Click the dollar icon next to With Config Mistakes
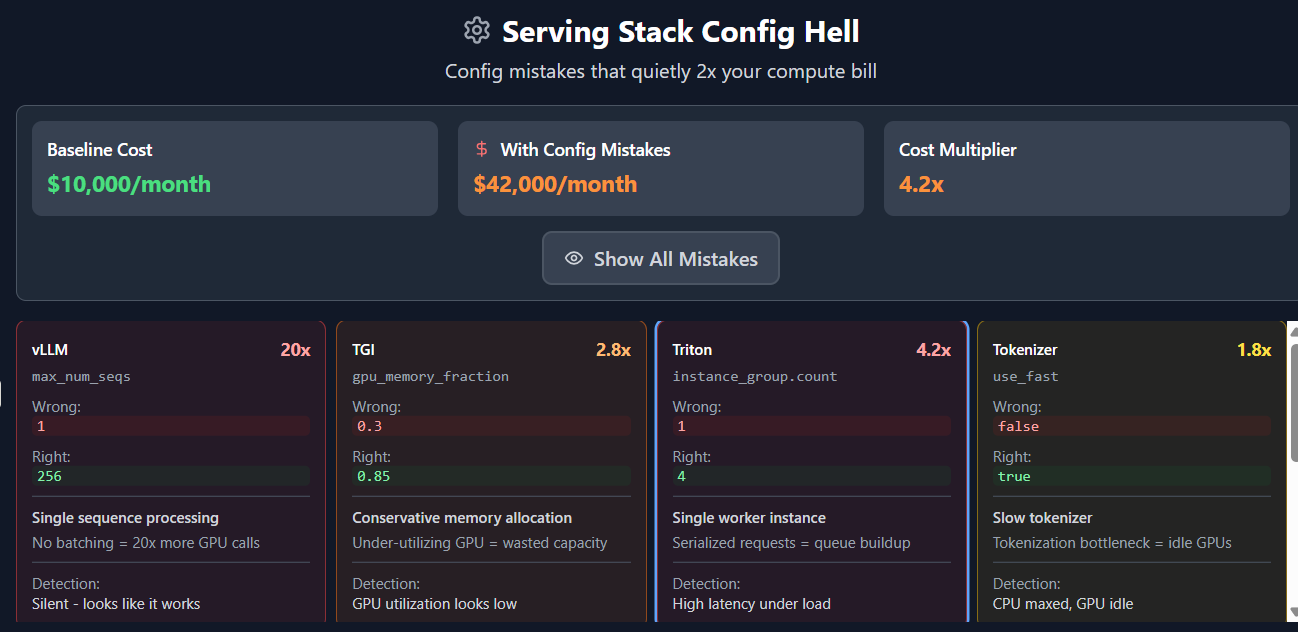The height and width of the screenshot is (632, 1298). [x=481, y=149]
